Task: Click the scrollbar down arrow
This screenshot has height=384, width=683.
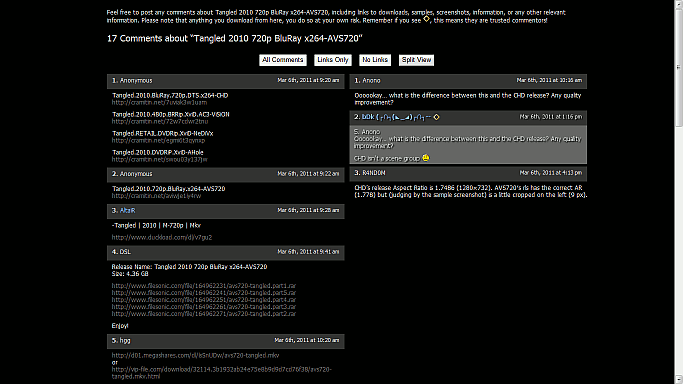Action: (679, 380)
